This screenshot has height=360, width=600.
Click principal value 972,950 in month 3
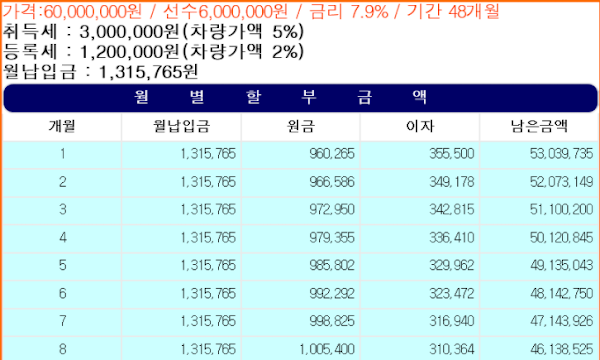tap(332, 210)
